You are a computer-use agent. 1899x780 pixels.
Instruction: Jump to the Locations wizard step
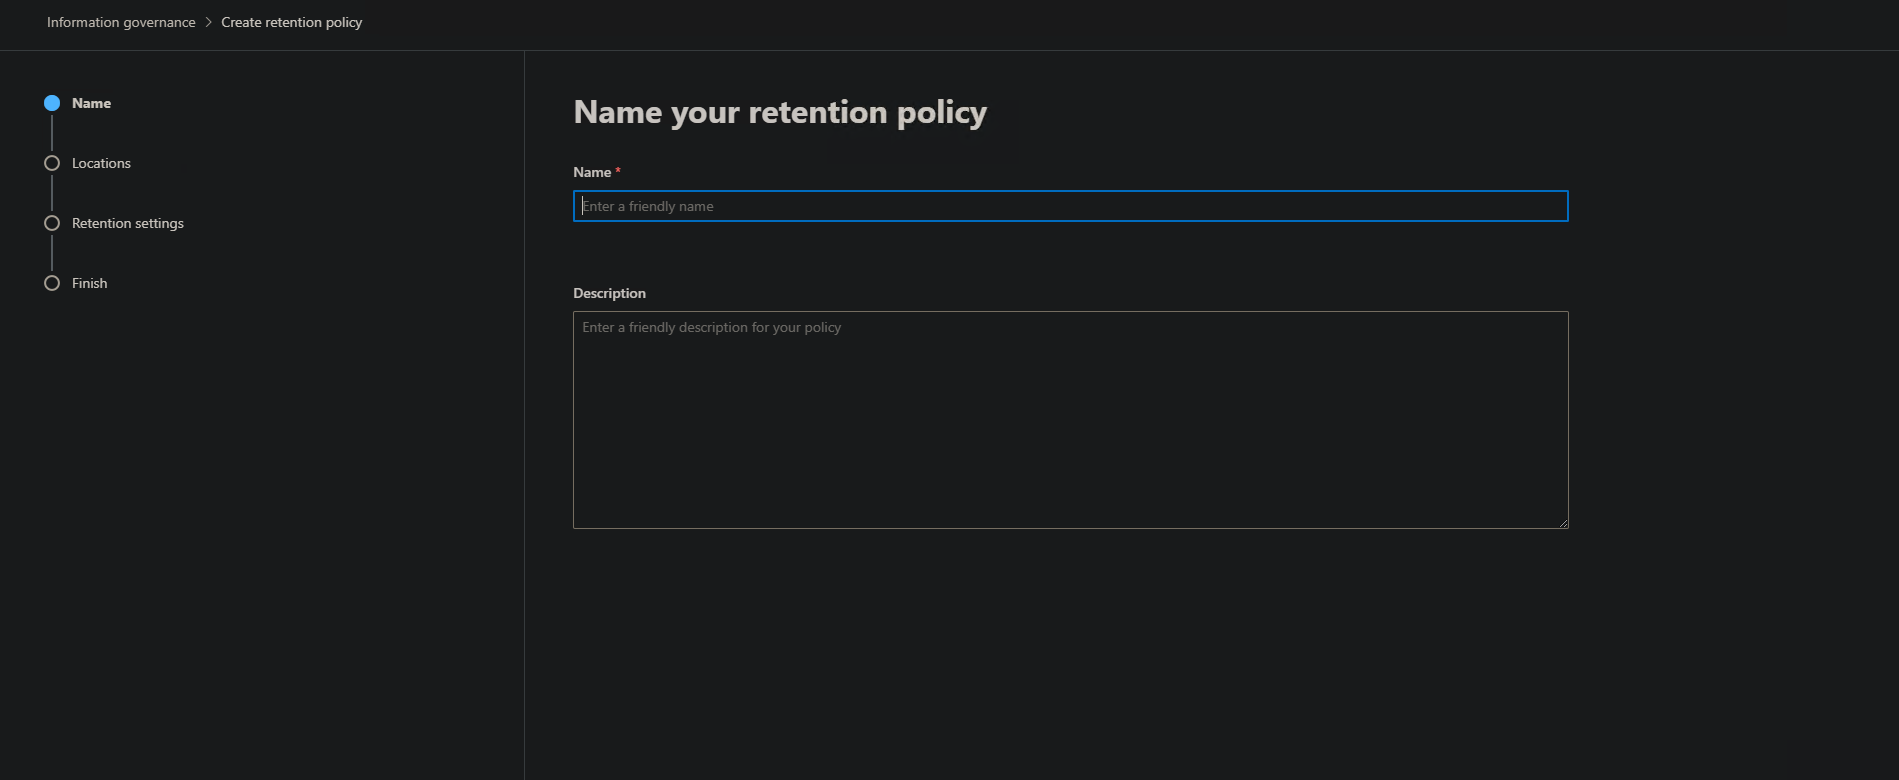point(101,162)
